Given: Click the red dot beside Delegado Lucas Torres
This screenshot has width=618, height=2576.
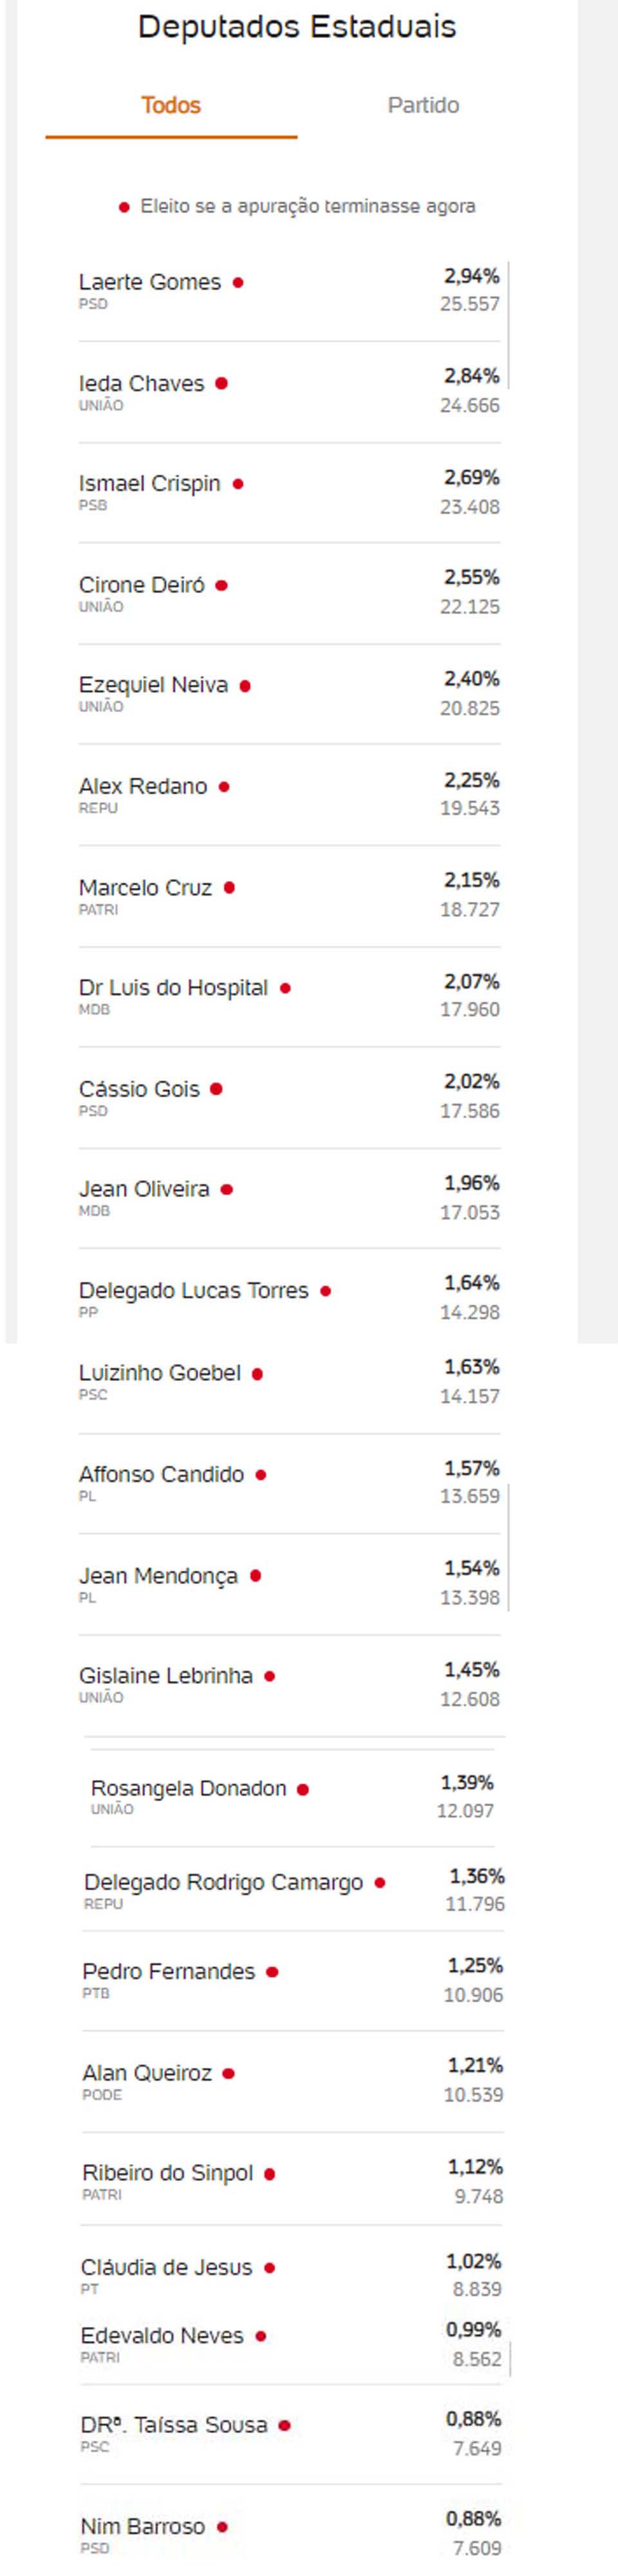Looking at the screenshot, I should pos(325,1291).
